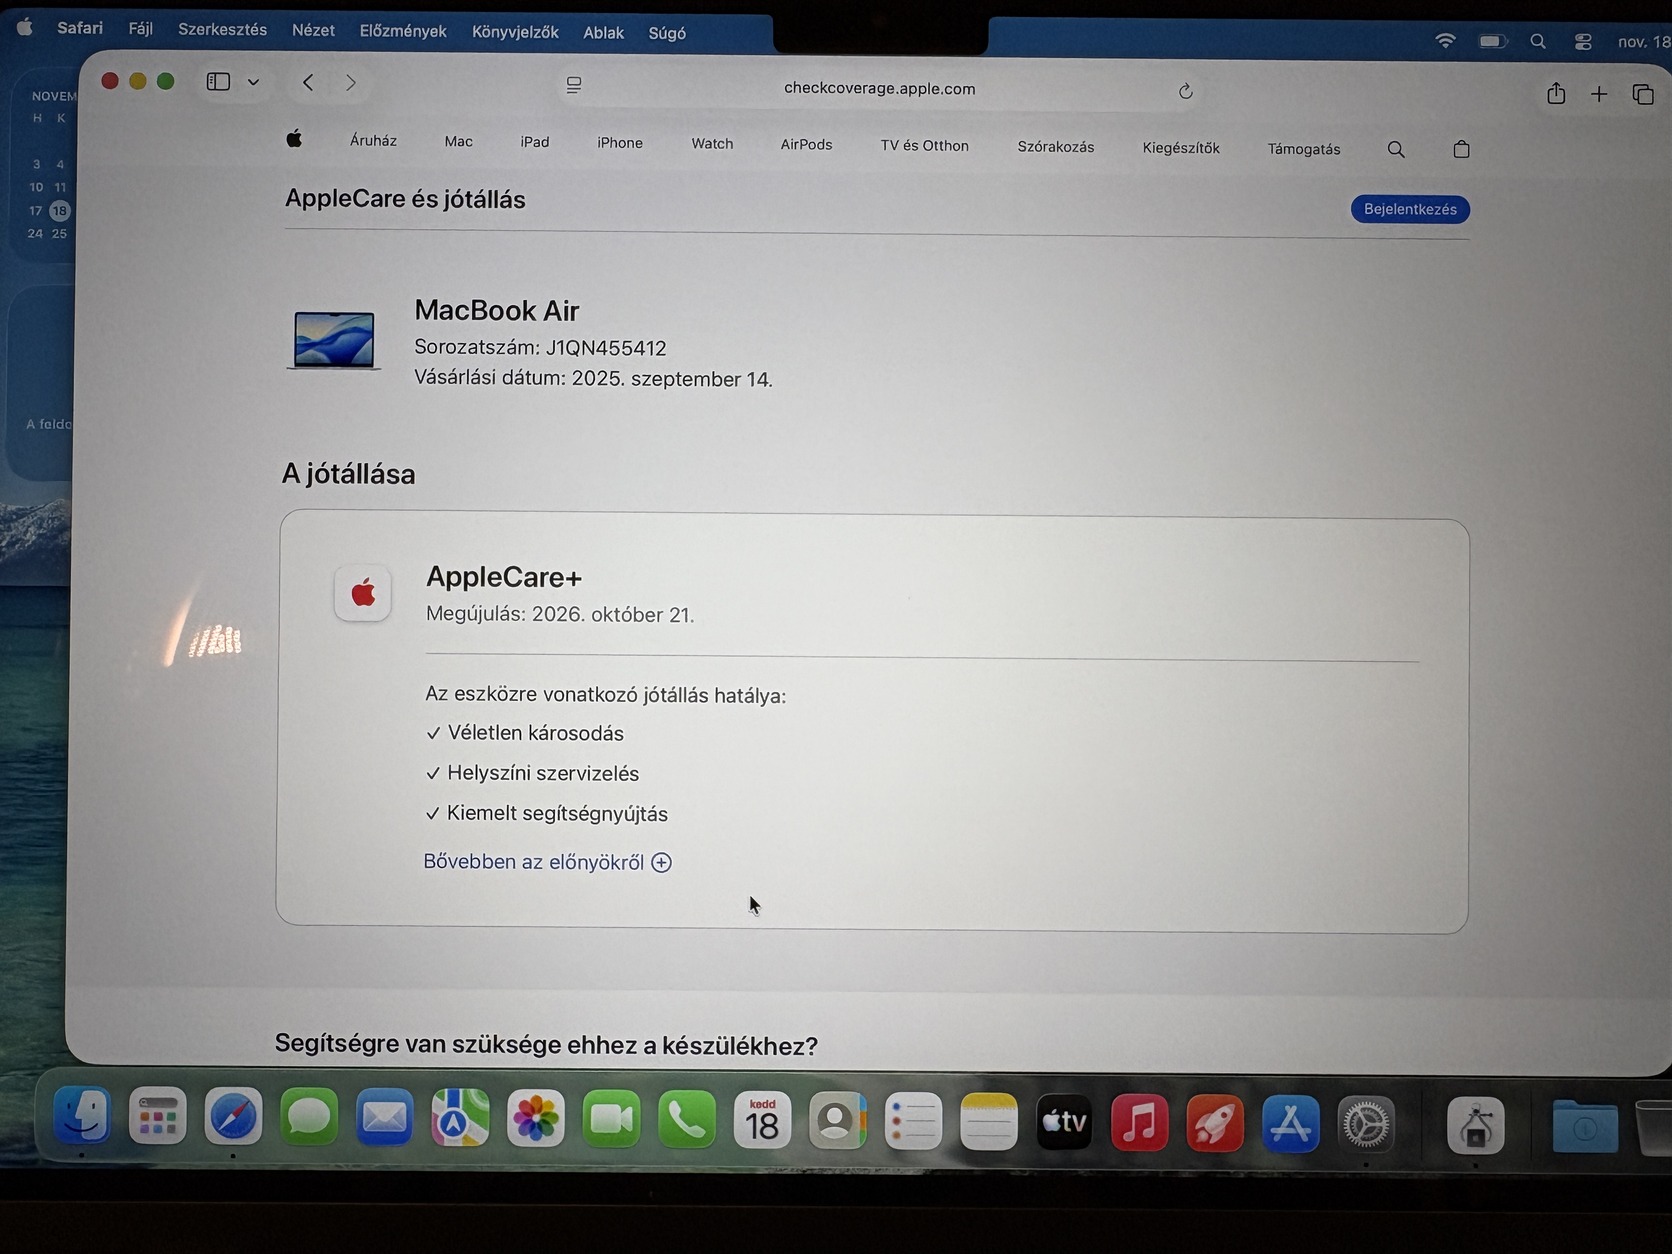Open the AirPods nav item
This screenshot has height=1254, width=1672.
coord(806,145)
